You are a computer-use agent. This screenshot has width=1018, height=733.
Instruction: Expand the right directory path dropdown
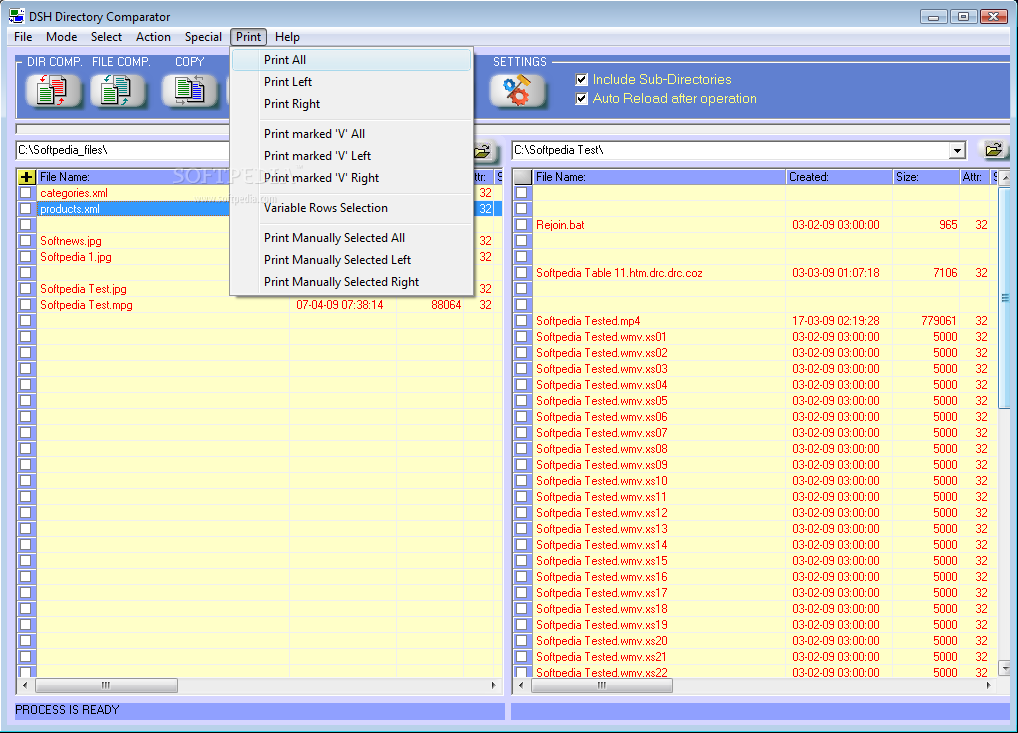click(957, 151)
